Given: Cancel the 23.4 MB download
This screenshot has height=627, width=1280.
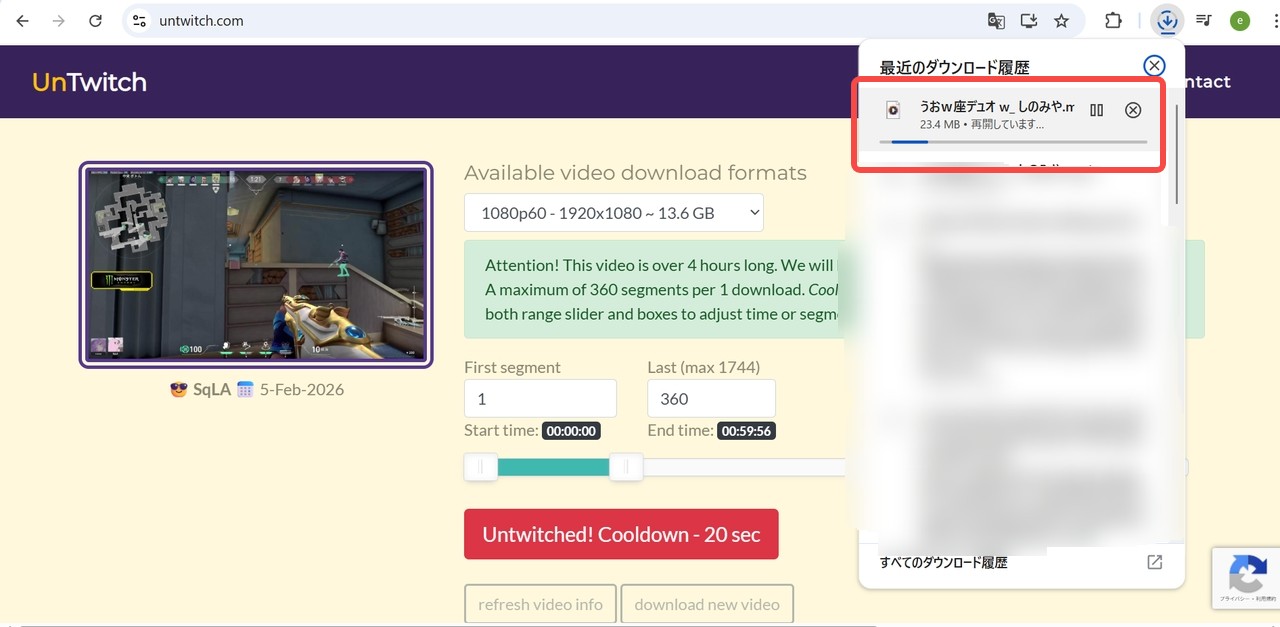Looking at the screenshot, I should (1133, 110).
